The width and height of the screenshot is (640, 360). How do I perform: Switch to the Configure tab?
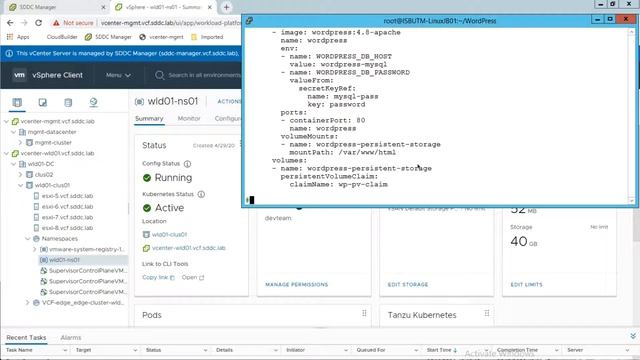pyautogui.click(x=228, y=118)
